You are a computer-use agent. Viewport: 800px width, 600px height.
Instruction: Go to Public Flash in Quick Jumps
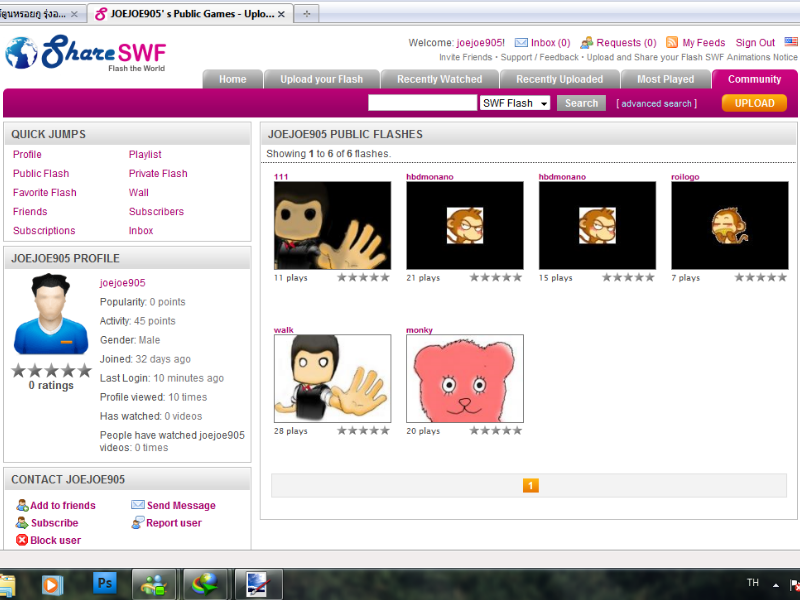pyautogui.click(x=41, y=173)
